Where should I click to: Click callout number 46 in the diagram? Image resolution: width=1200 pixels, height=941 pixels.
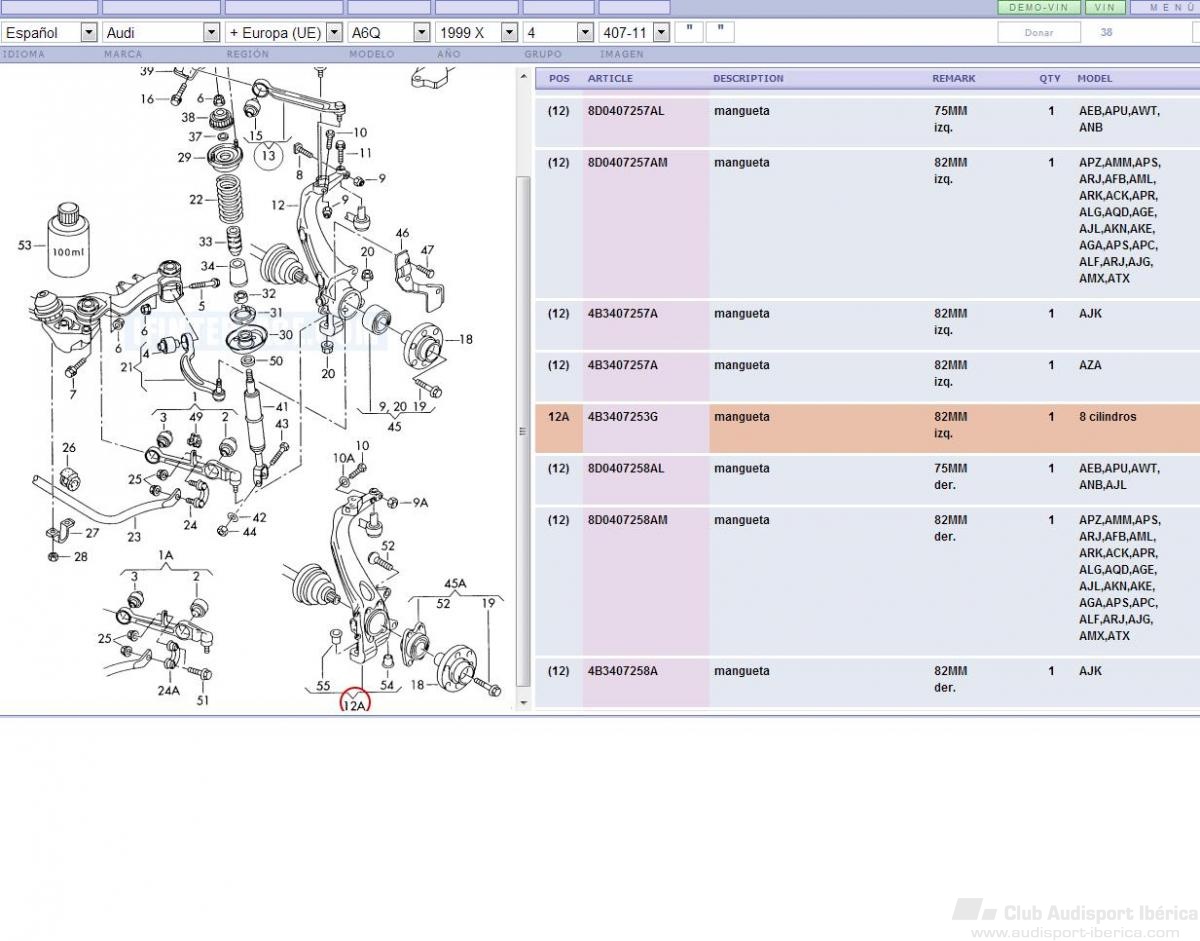coord(402,233)
